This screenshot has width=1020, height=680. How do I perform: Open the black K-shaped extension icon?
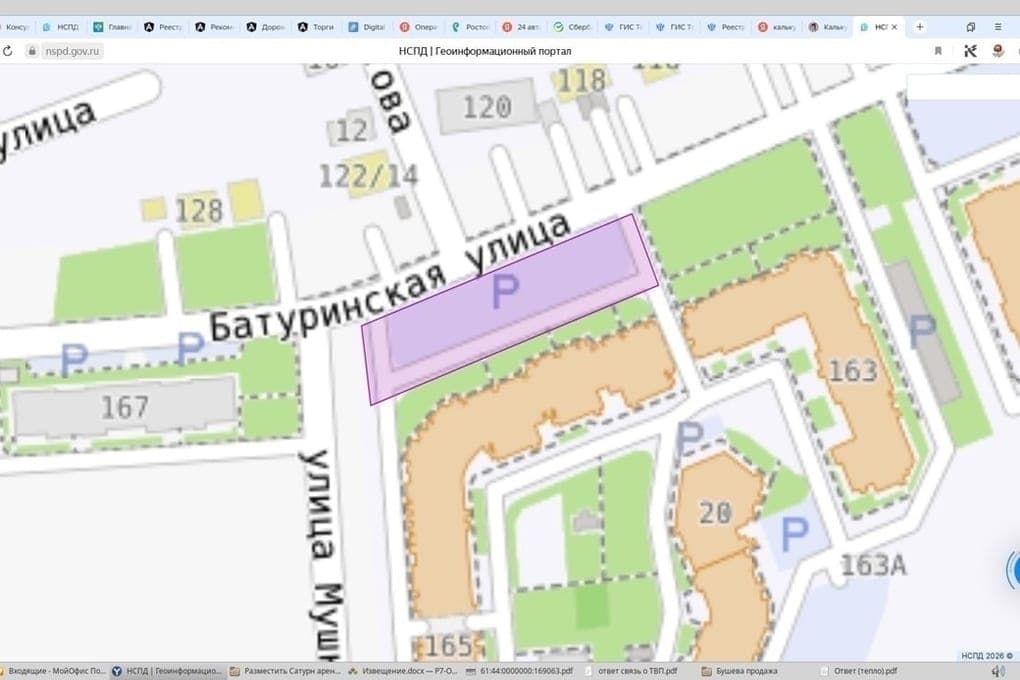pyautogui.click(x=970, y=51)
